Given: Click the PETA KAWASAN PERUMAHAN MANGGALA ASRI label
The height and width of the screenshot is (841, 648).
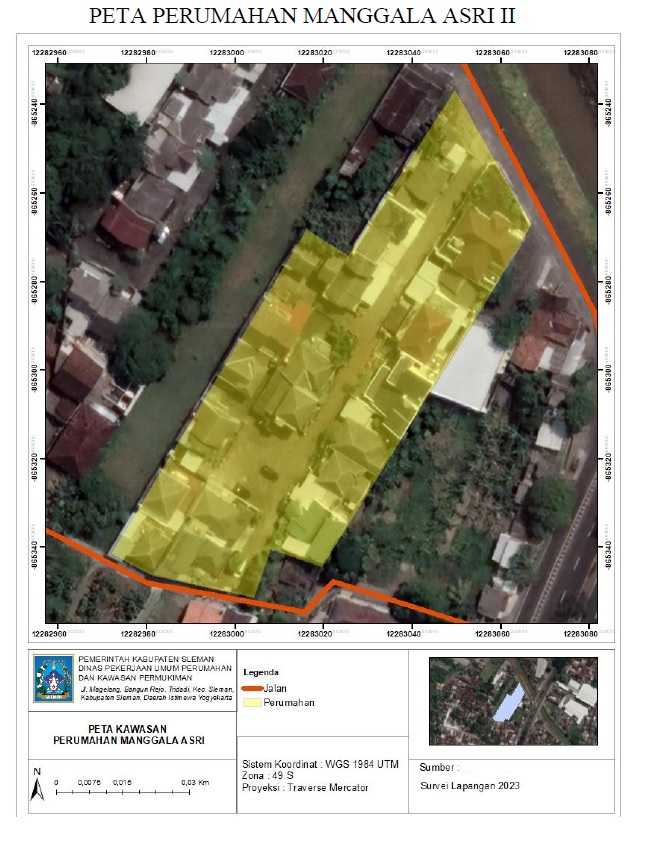Looking at the screenshot, I should click(128, 734).
